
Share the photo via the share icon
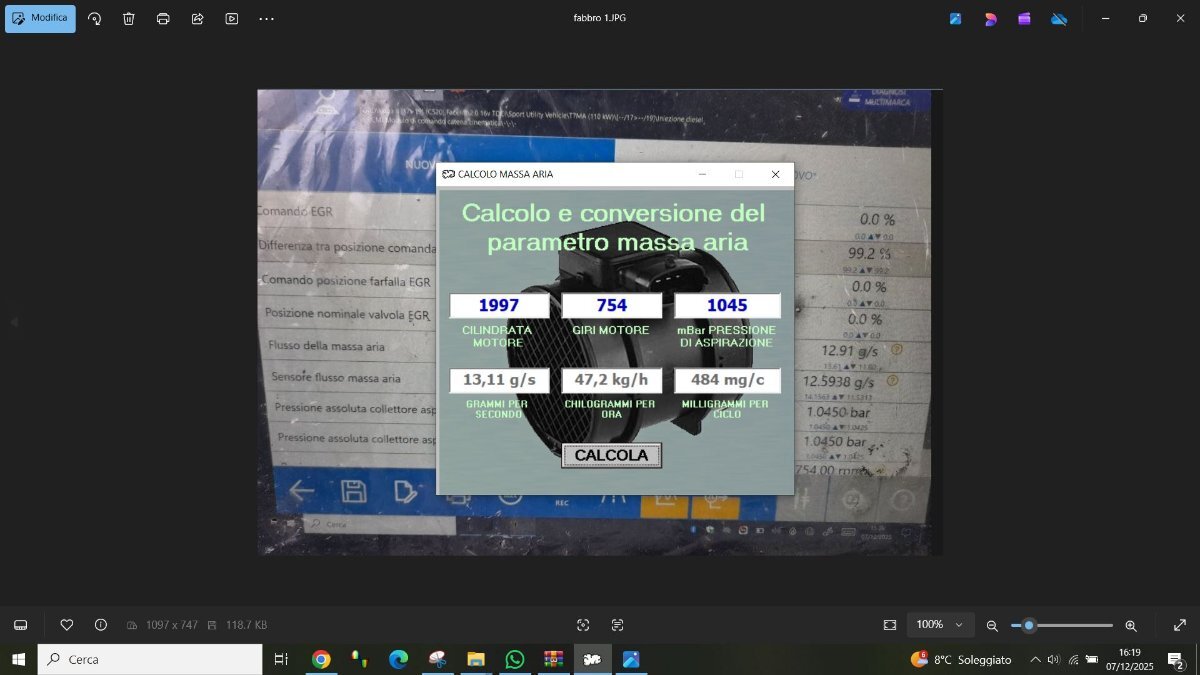[197, 18]
